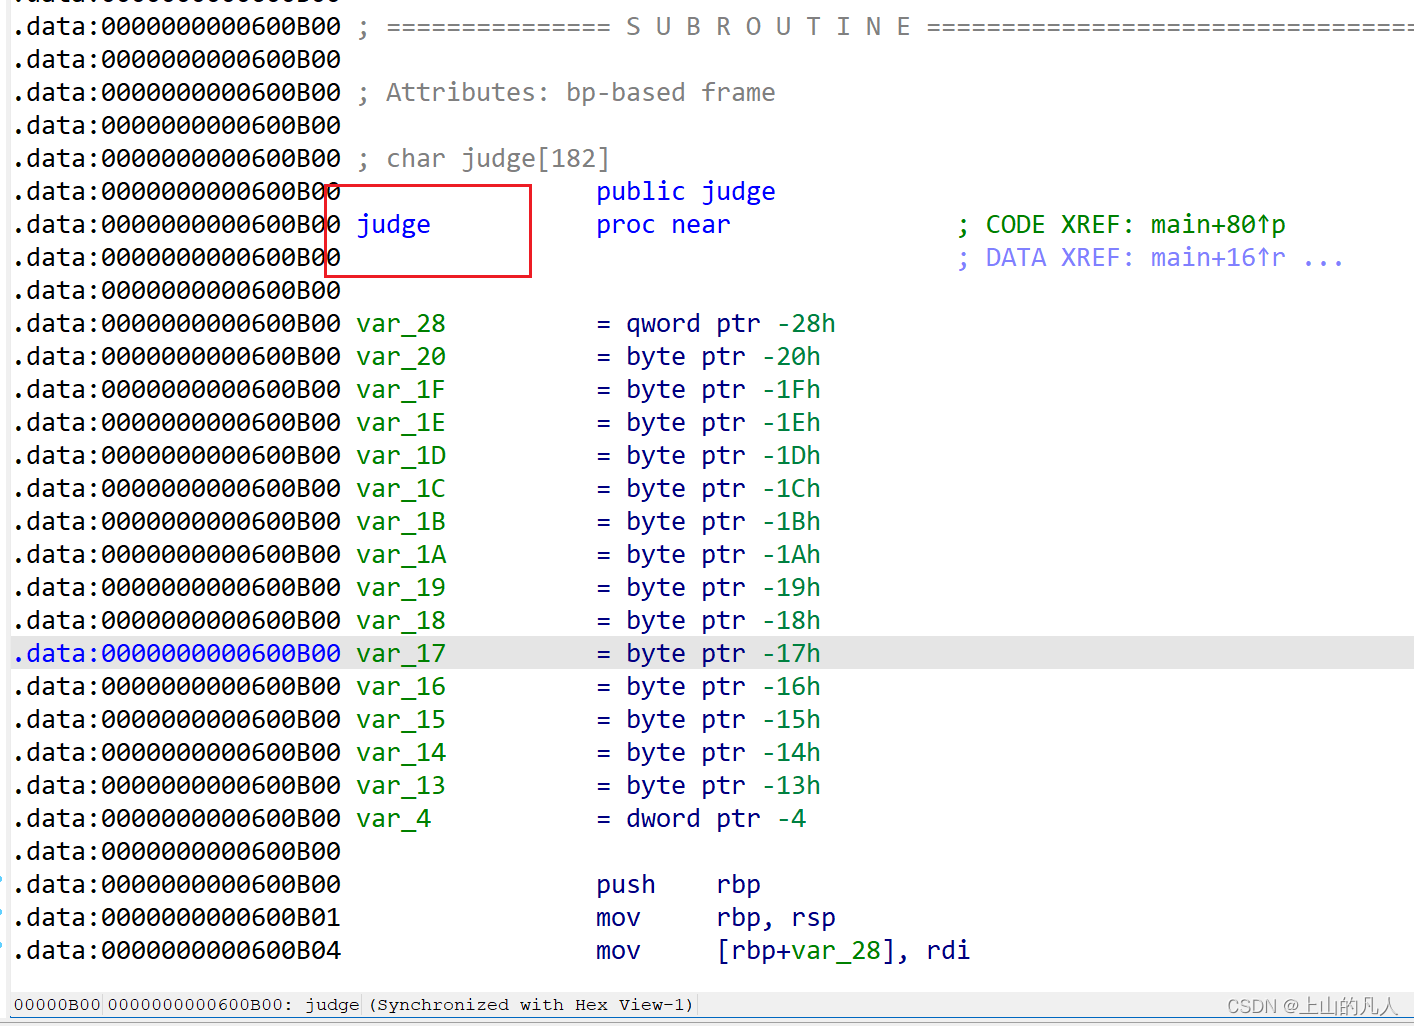Click address .data:0000000000600B04
This screenshot has height=1026, width=1414.
point(177,951)
